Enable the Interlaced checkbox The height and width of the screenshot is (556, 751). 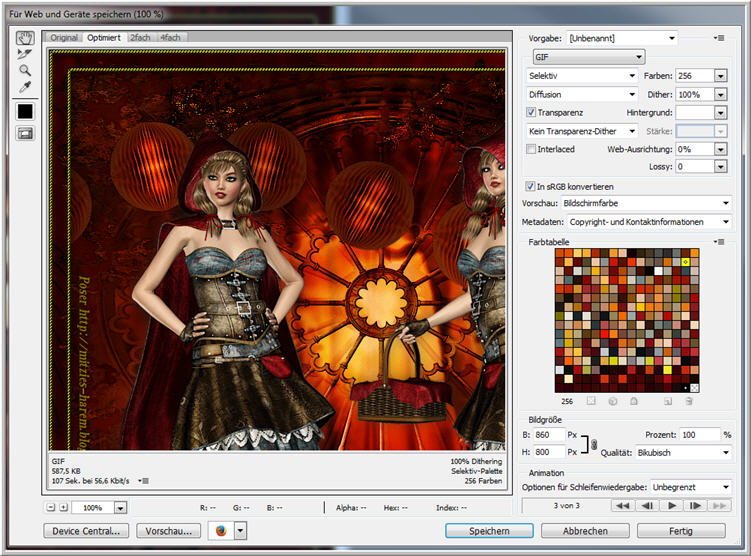click(531, 149)
